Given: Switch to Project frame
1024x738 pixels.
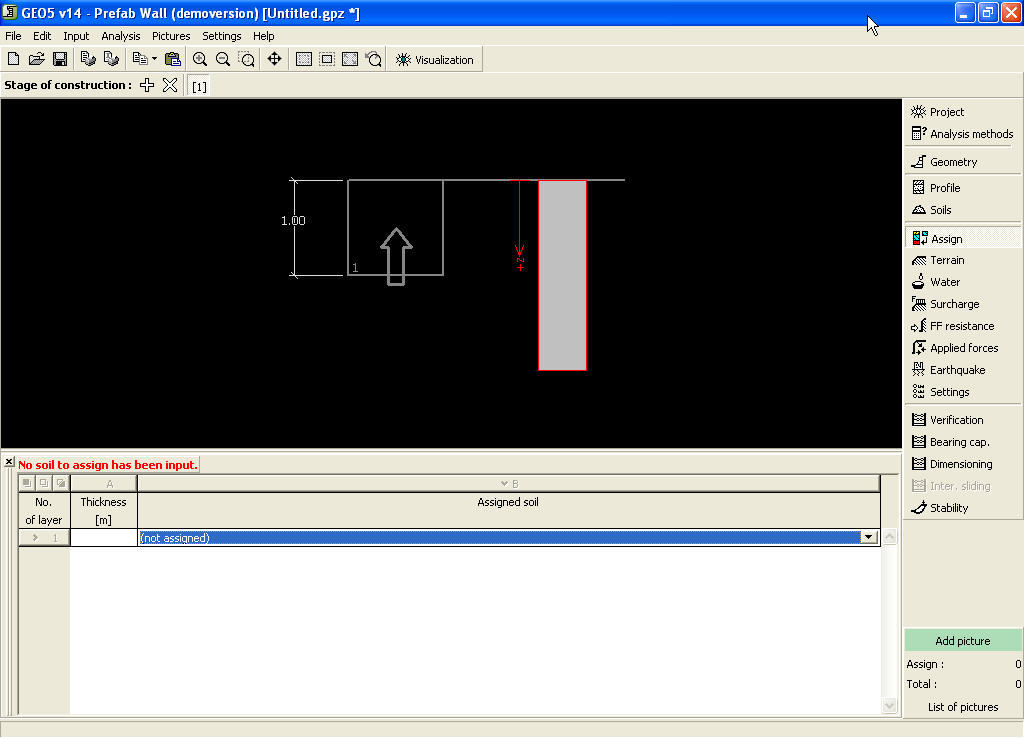Looking at the screenshot, I should [x=963, y=112].
